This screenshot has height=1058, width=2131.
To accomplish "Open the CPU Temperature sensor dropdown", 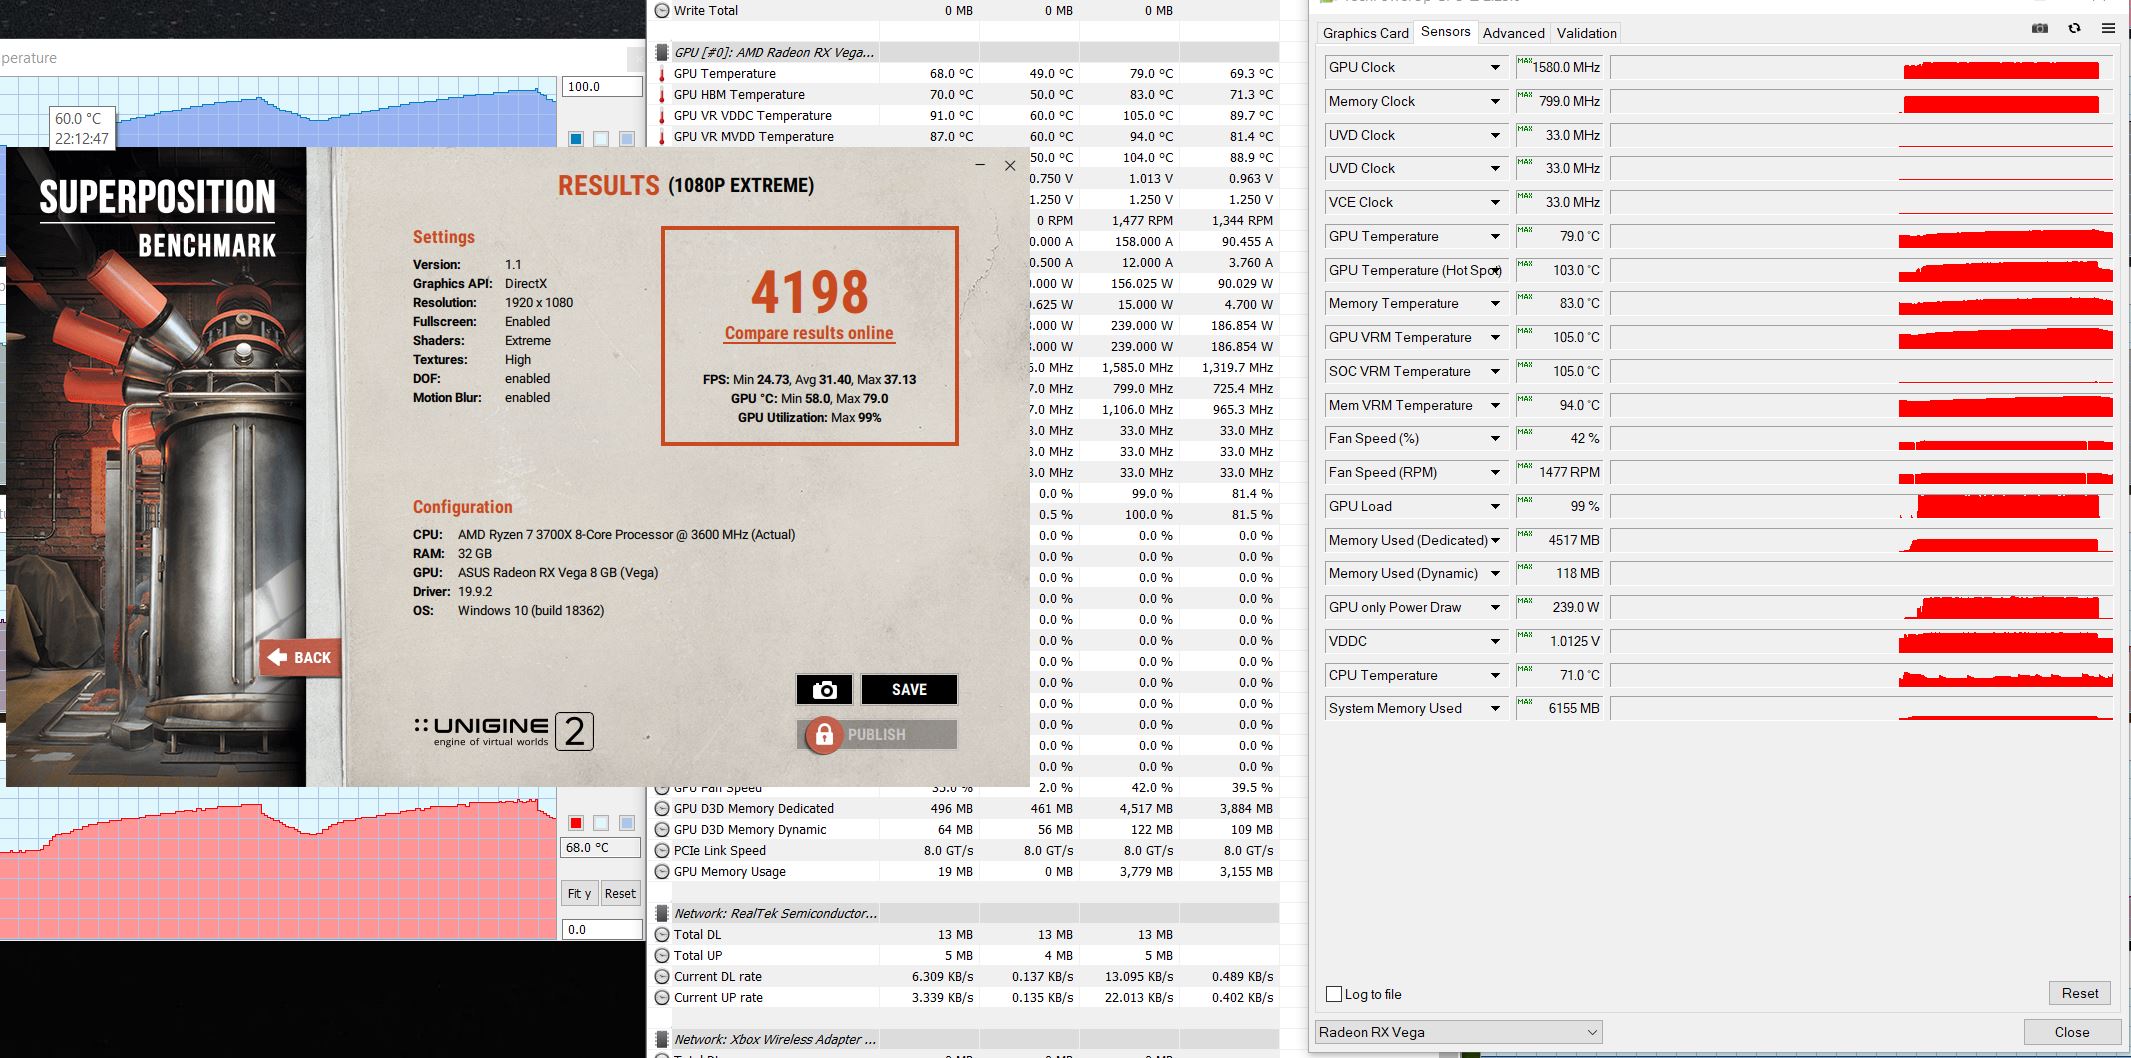I will pos(1495,676).
